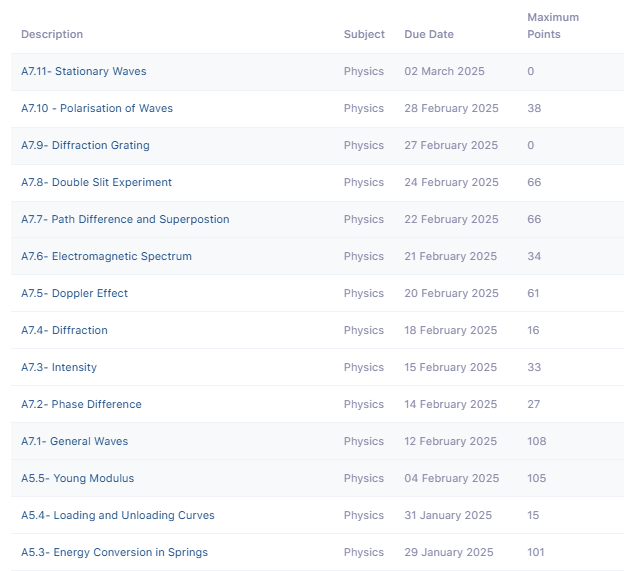
Task: Sort table by Due Date header
Action: click(429, 34)
